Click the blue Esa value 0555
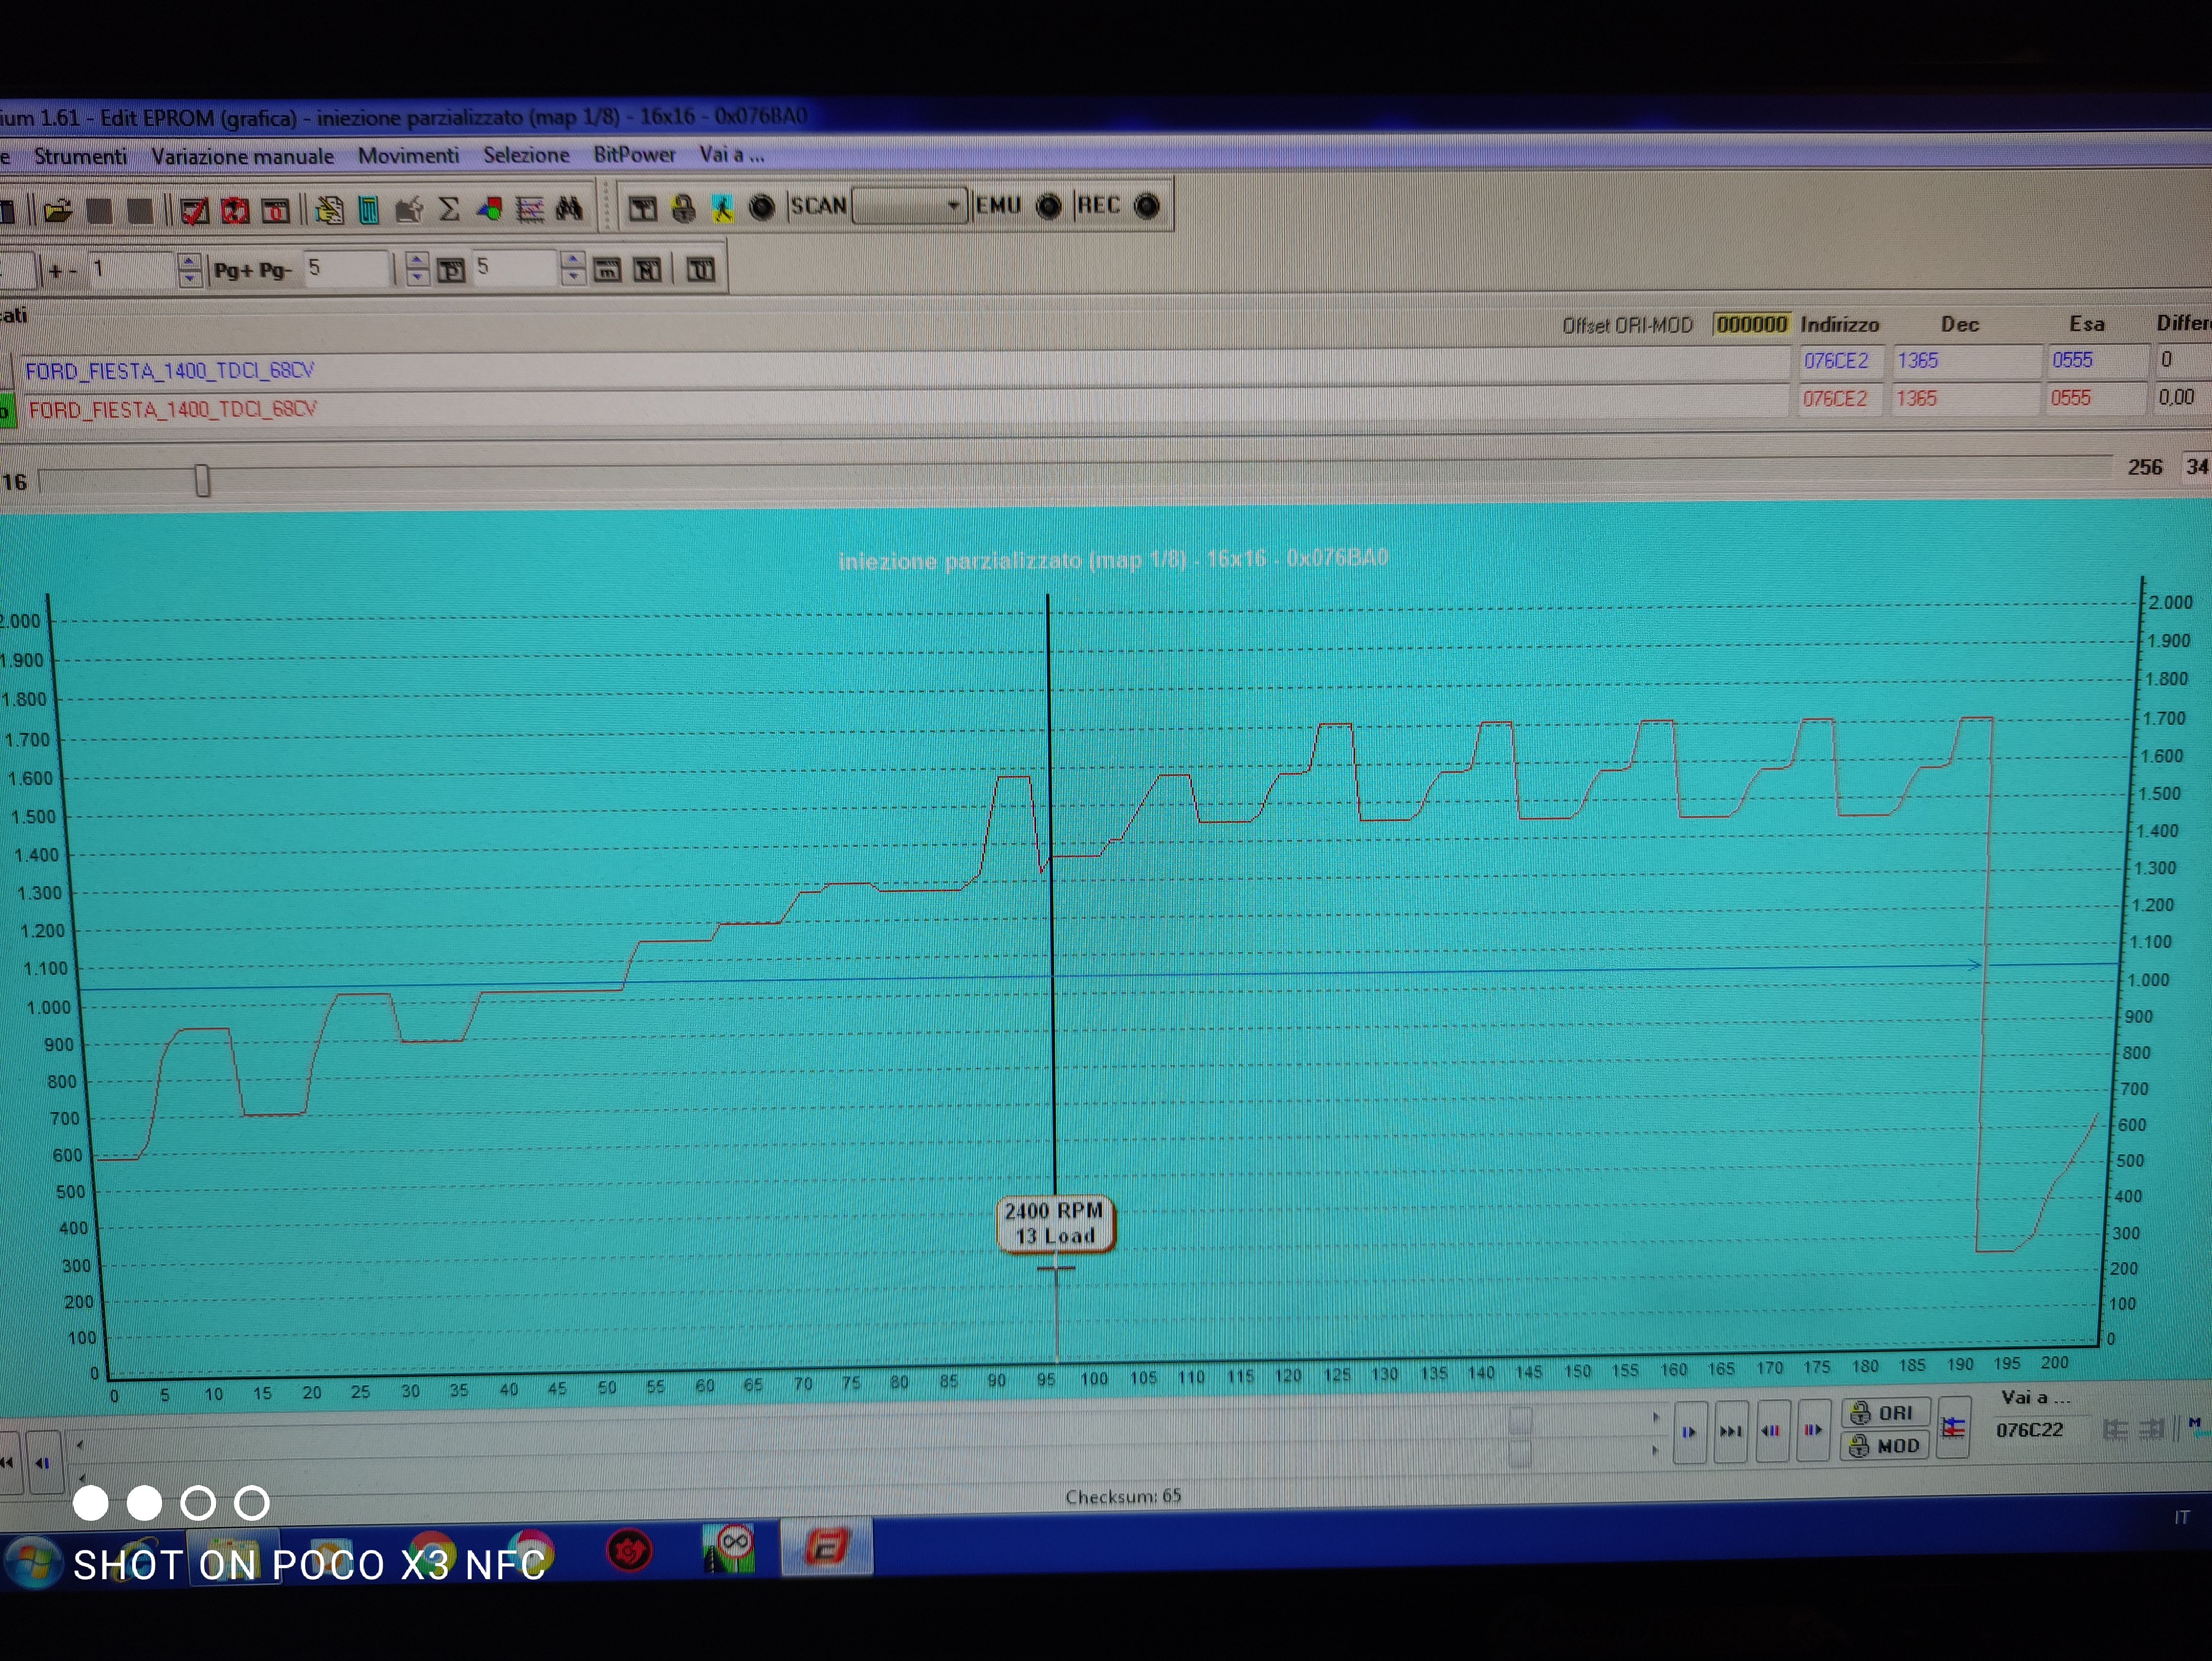This screenshot has height=1661, width=2212. (x=2072, y=360)
